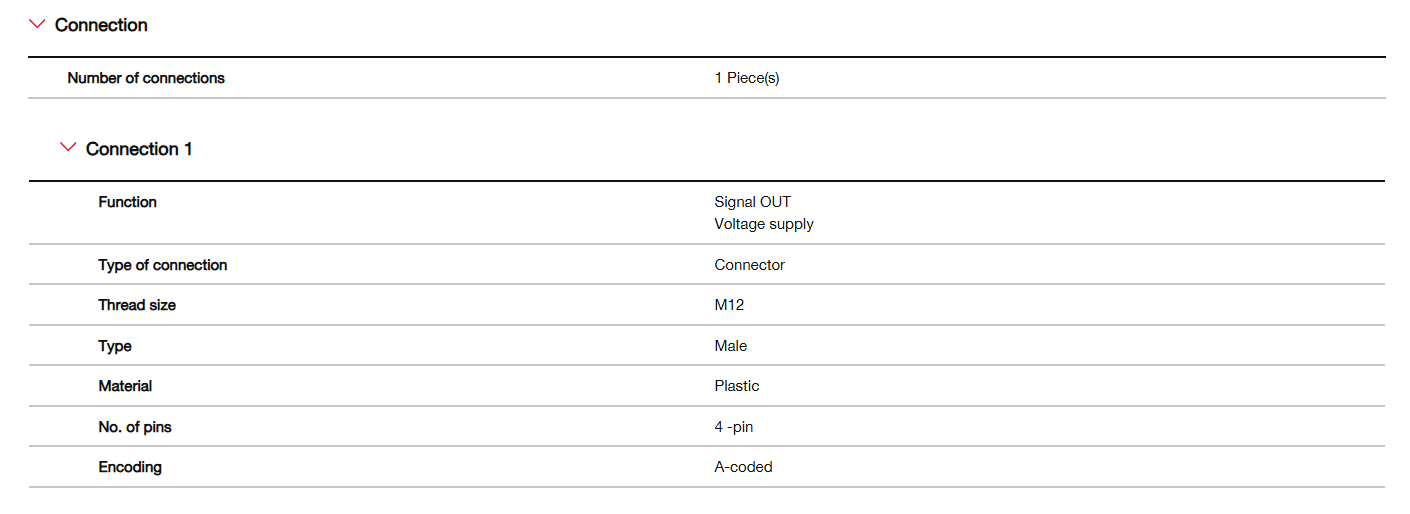Screen dimensions: 1410x514
Task: Select the 4 -pin value
Action: click(733, 427)
